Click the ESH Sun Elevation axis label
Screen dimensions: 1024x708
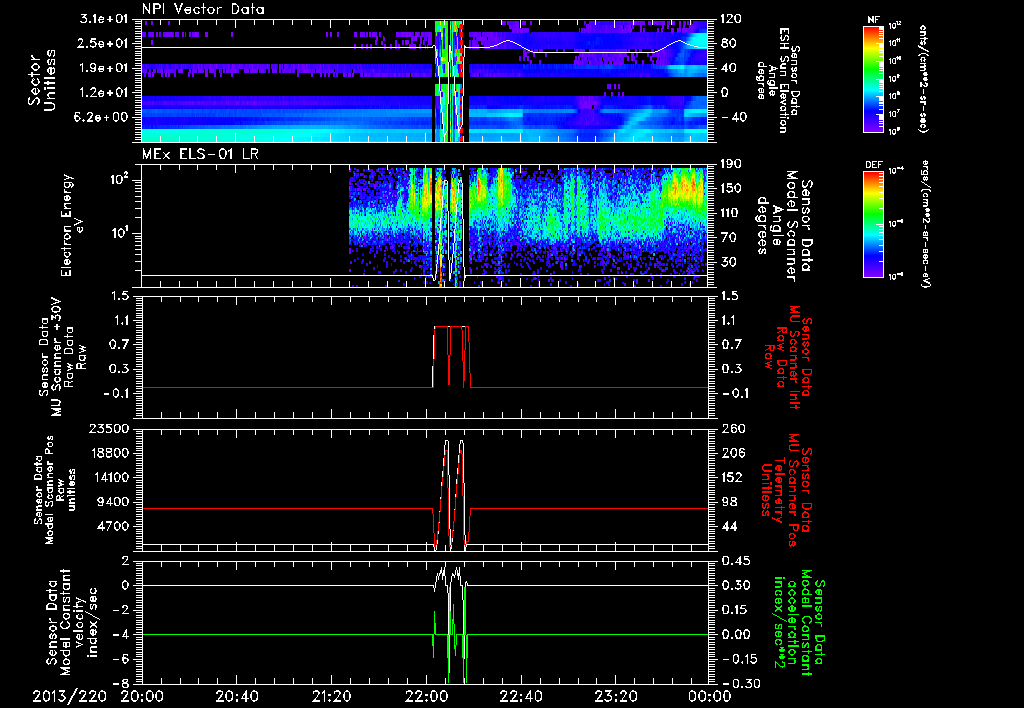[x=782, y=80]
